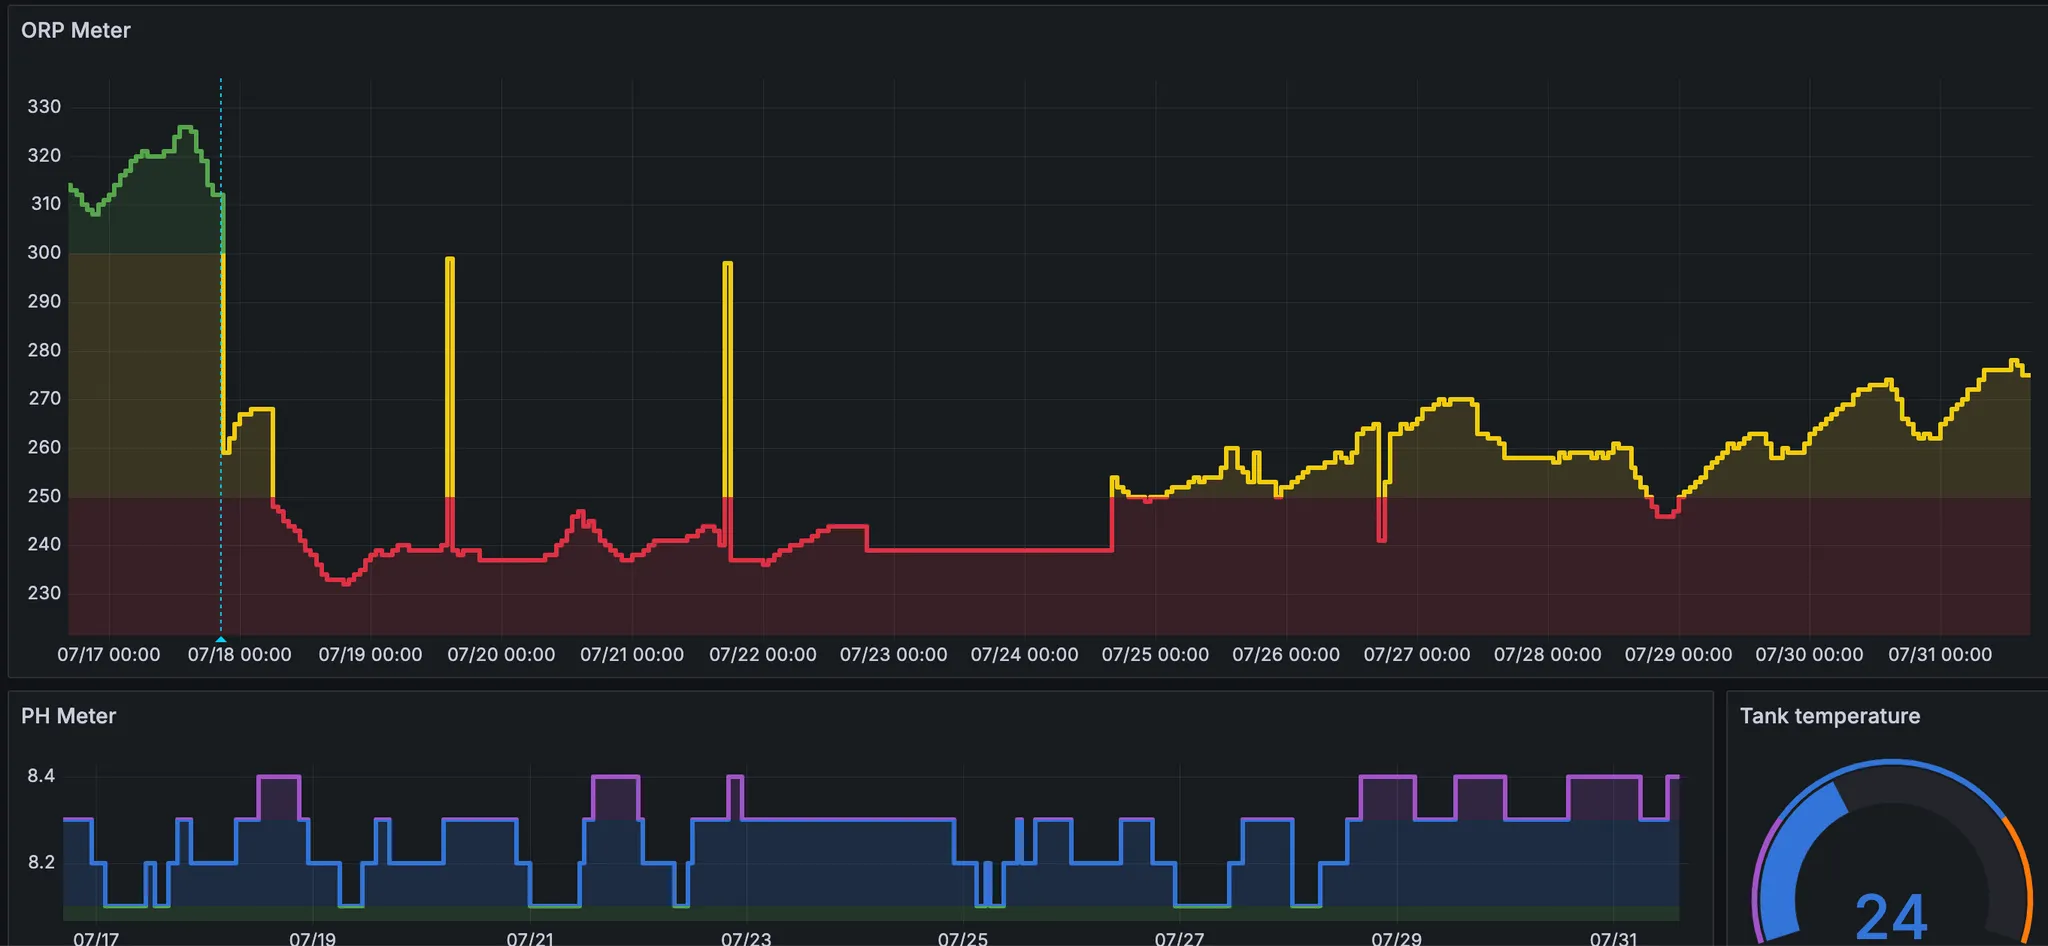Click the 8.4 value on PH y-axis

[x=41, y=776]
